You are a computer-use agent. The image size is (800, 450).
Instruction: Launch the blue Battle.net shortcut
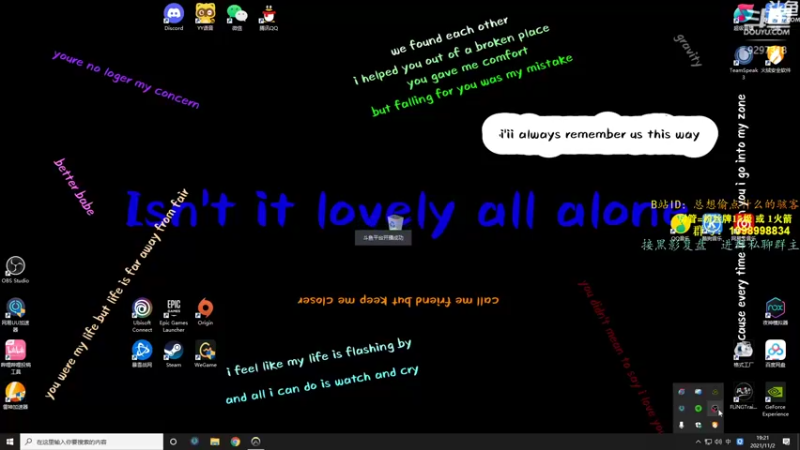click(x=142, y=354)
